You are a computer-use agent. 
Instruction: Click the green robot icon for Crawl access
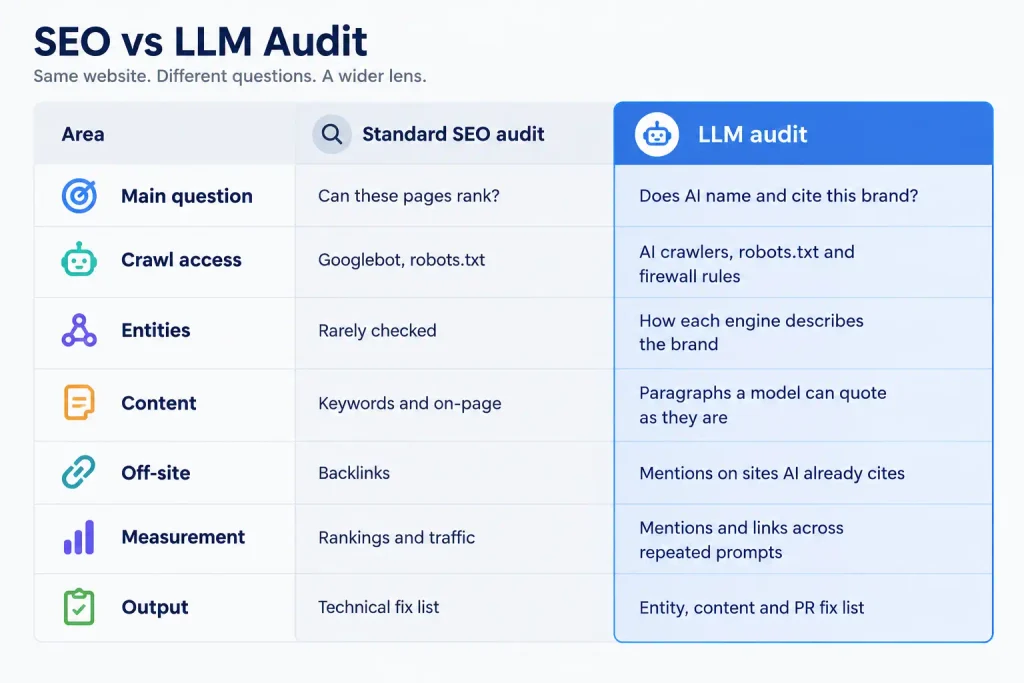pos(79,259)
